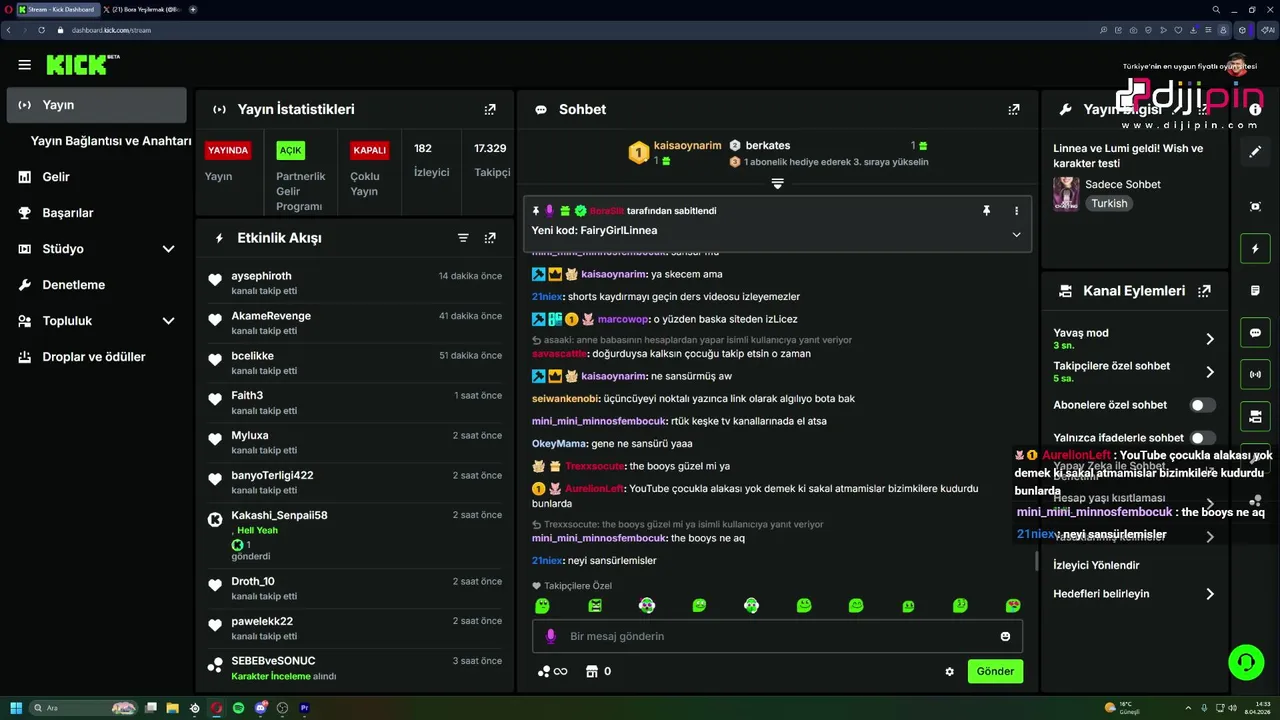Click the KAPALI multistream badge
The height and width of the screenshot is (720, 1280).
[370, 151]
